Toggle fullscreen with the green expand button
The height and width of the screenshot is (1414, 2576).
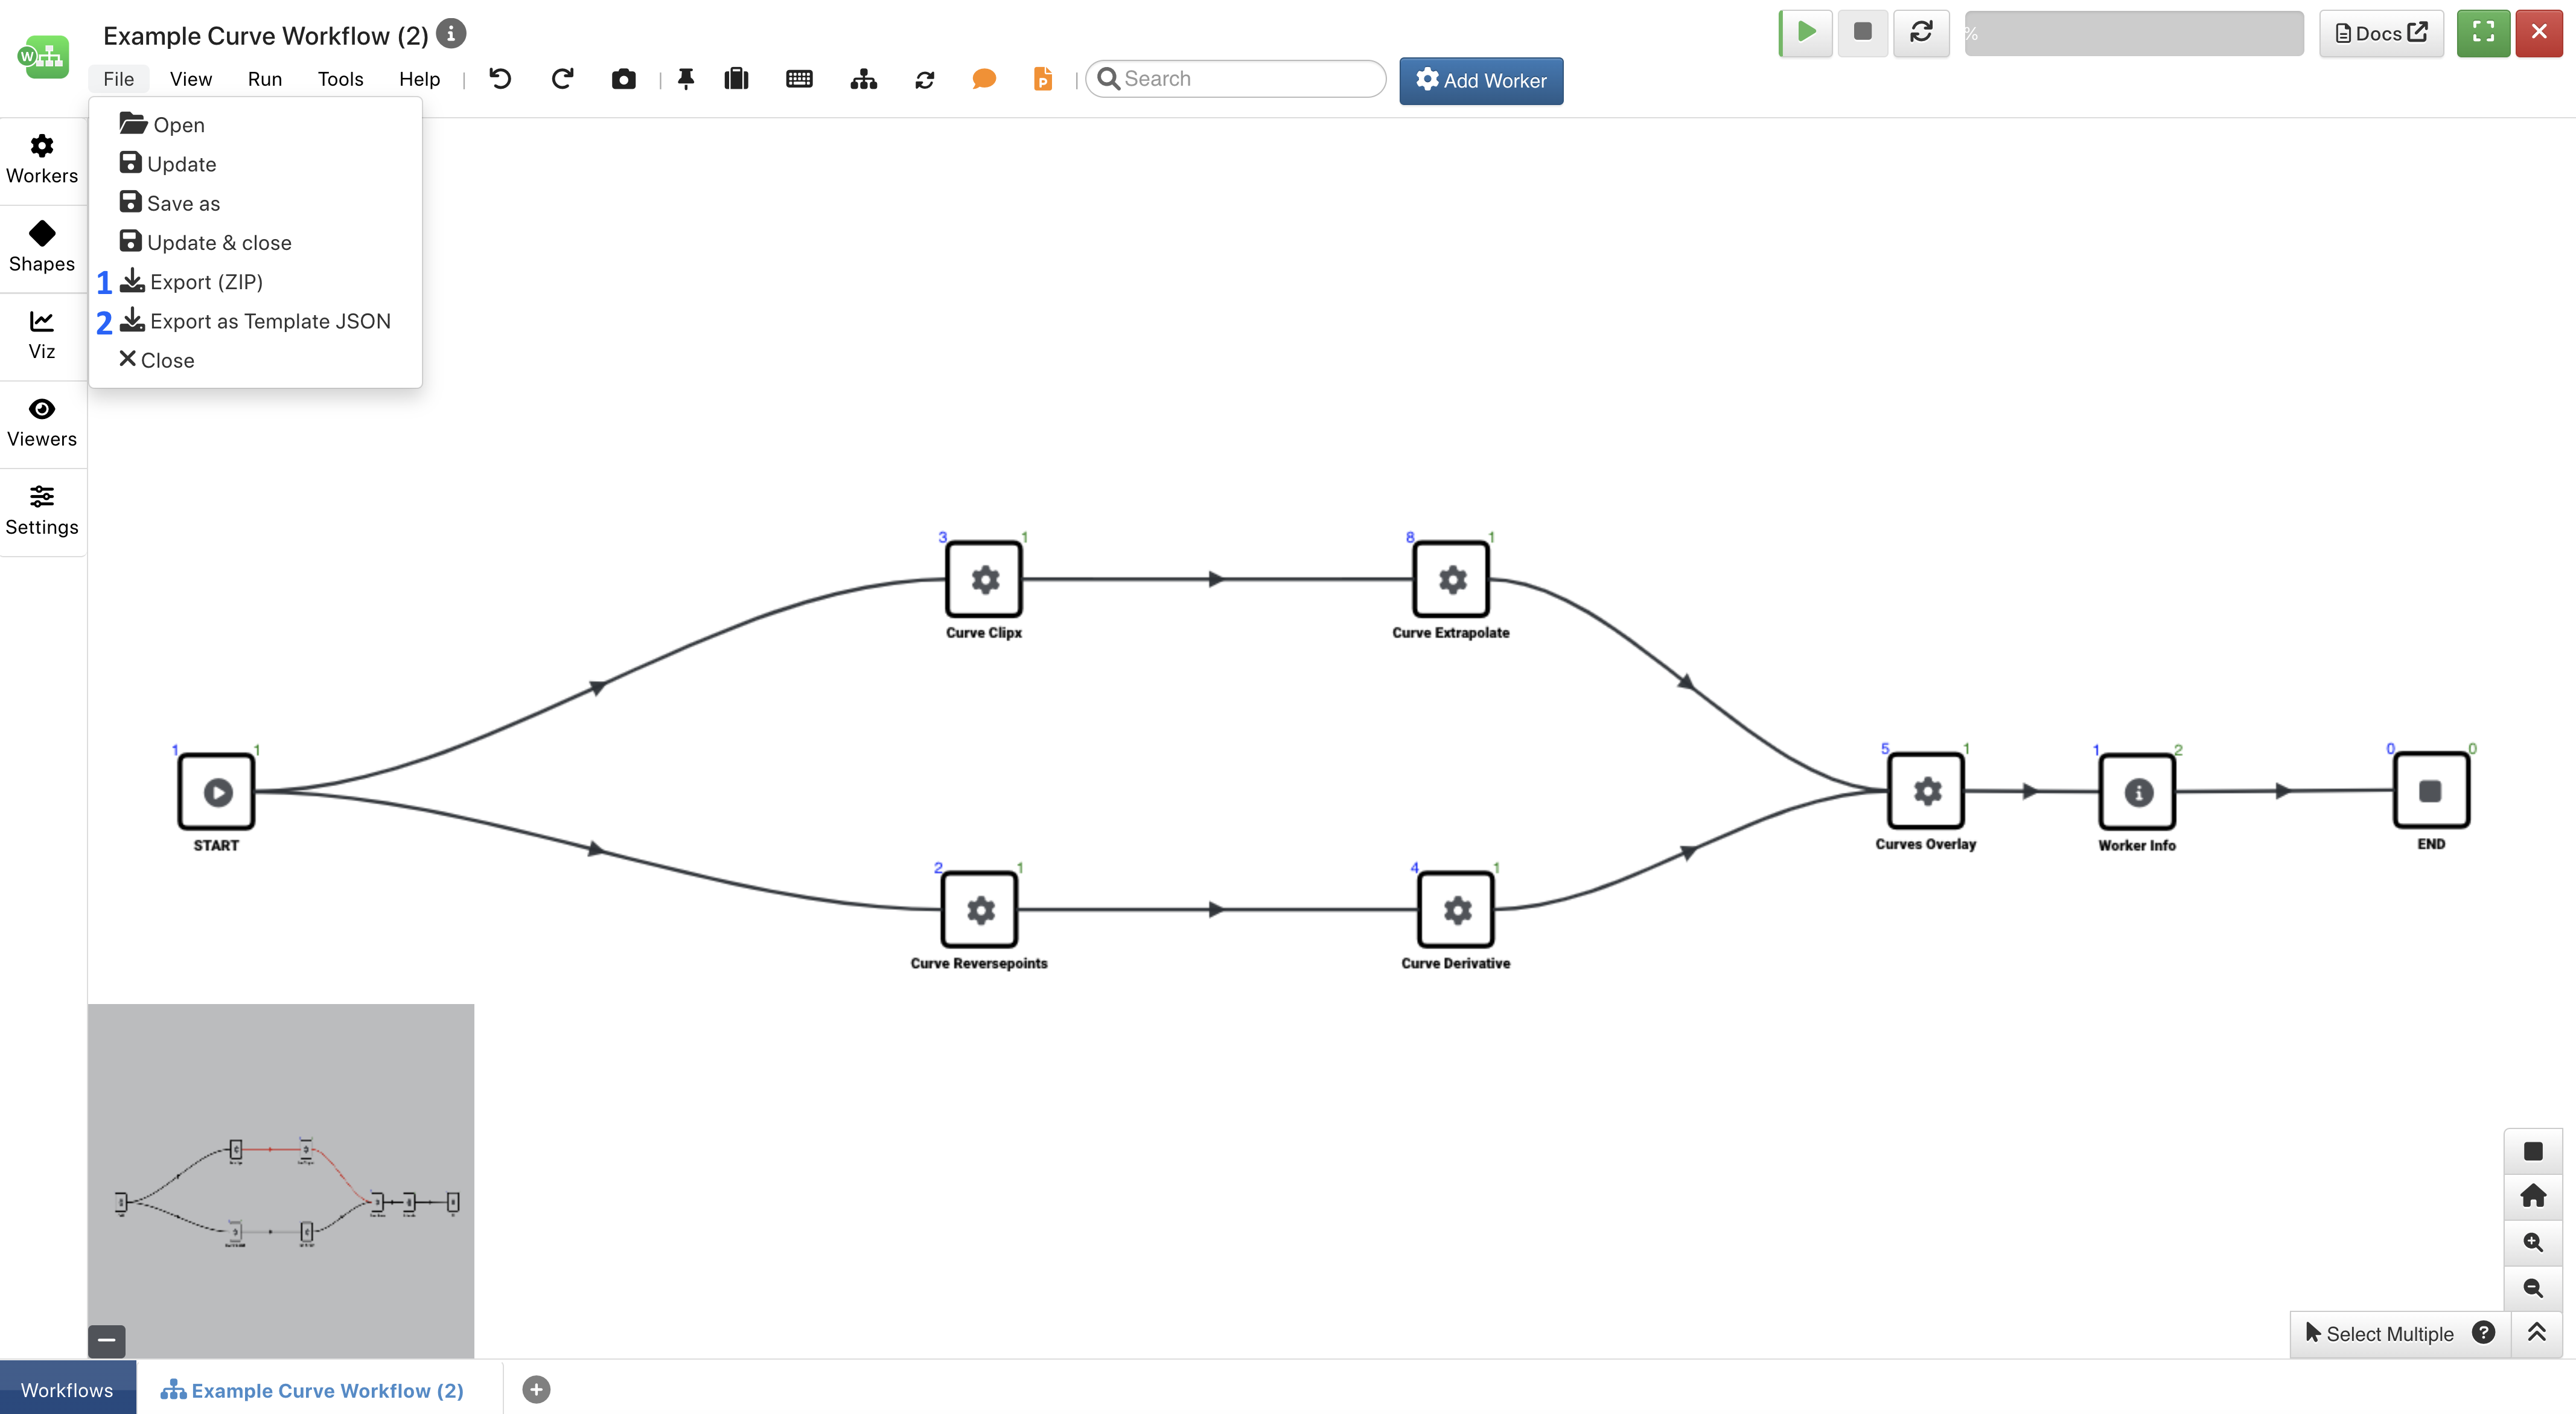(x=2483, y=32)
